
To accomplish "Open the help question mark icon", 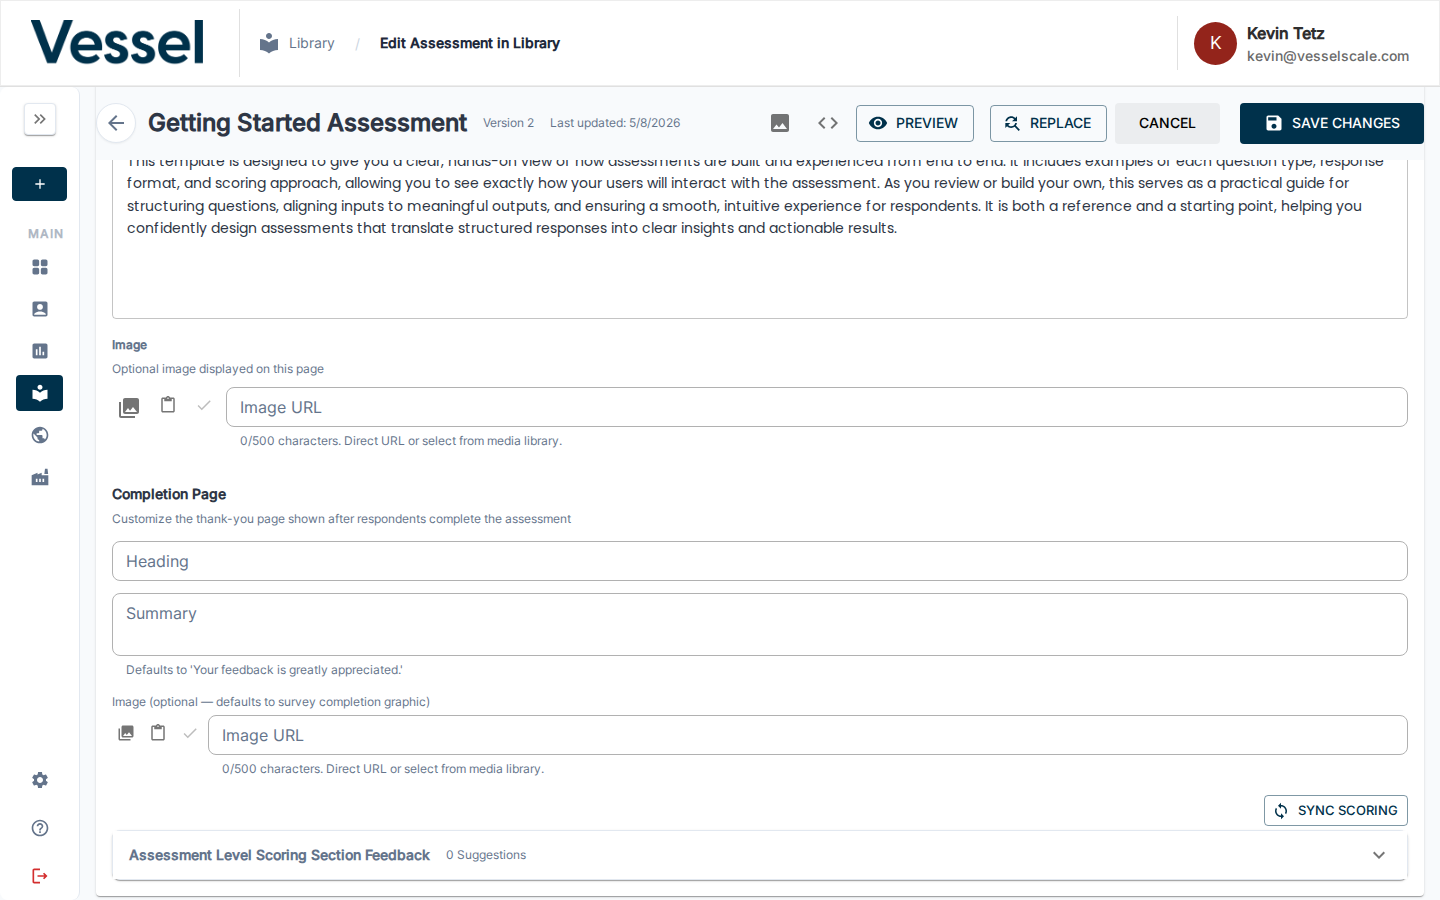I will (40, 828).
